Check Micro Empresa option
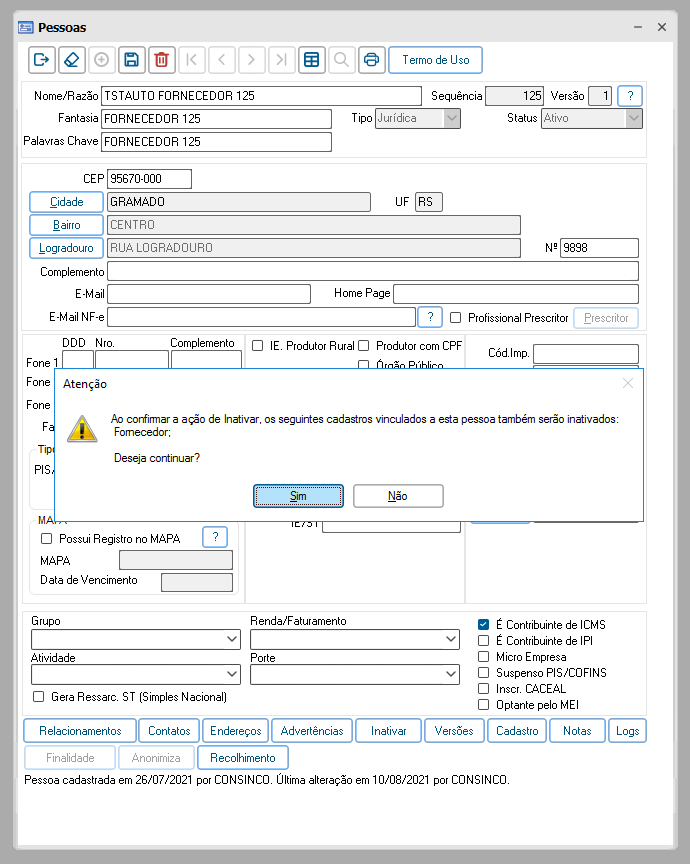The height and width of the screenshot is (864, 690). [x=483, y=656]
